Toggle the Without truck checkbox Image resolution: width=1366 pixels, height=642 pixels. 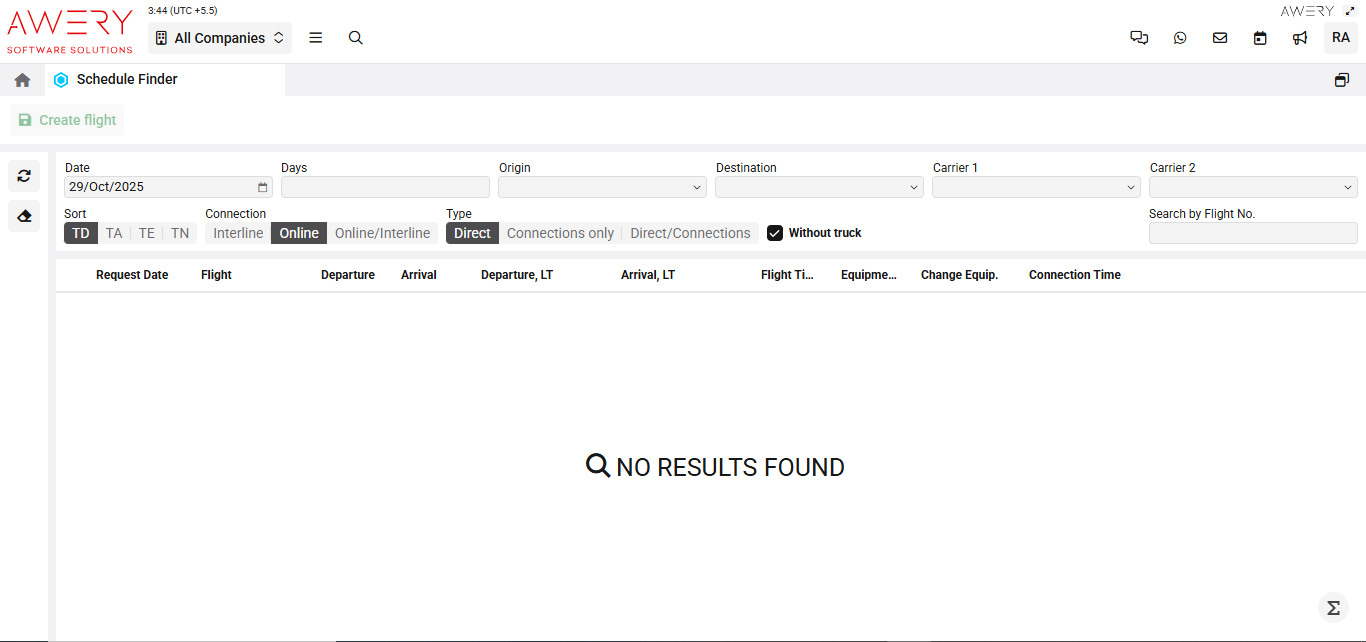click(x=775, y=233)
